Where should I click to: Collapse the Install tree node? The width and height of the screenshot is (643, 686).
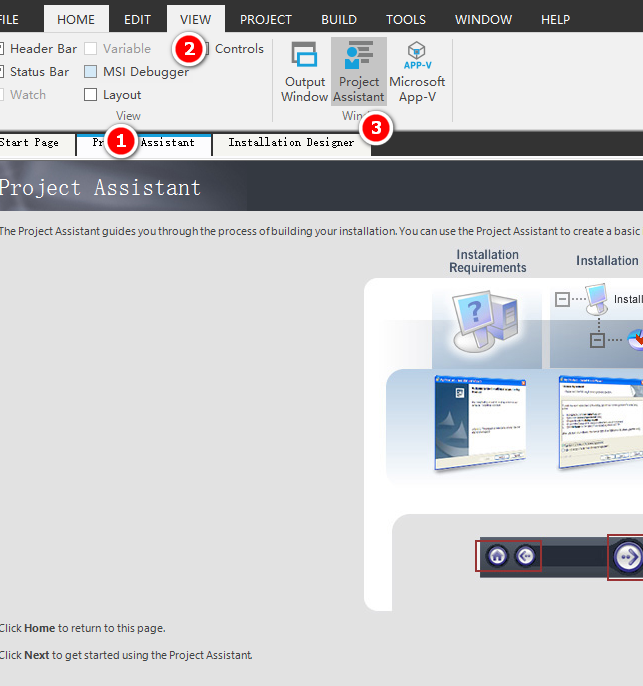562,300
